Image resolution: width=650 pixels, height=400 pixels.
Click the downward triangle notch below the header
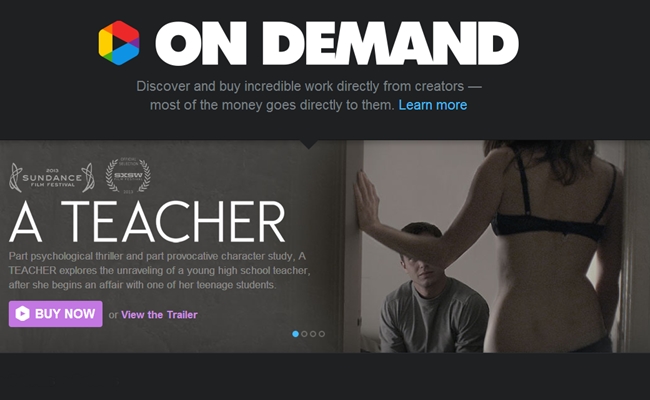[x=309, y=144]
